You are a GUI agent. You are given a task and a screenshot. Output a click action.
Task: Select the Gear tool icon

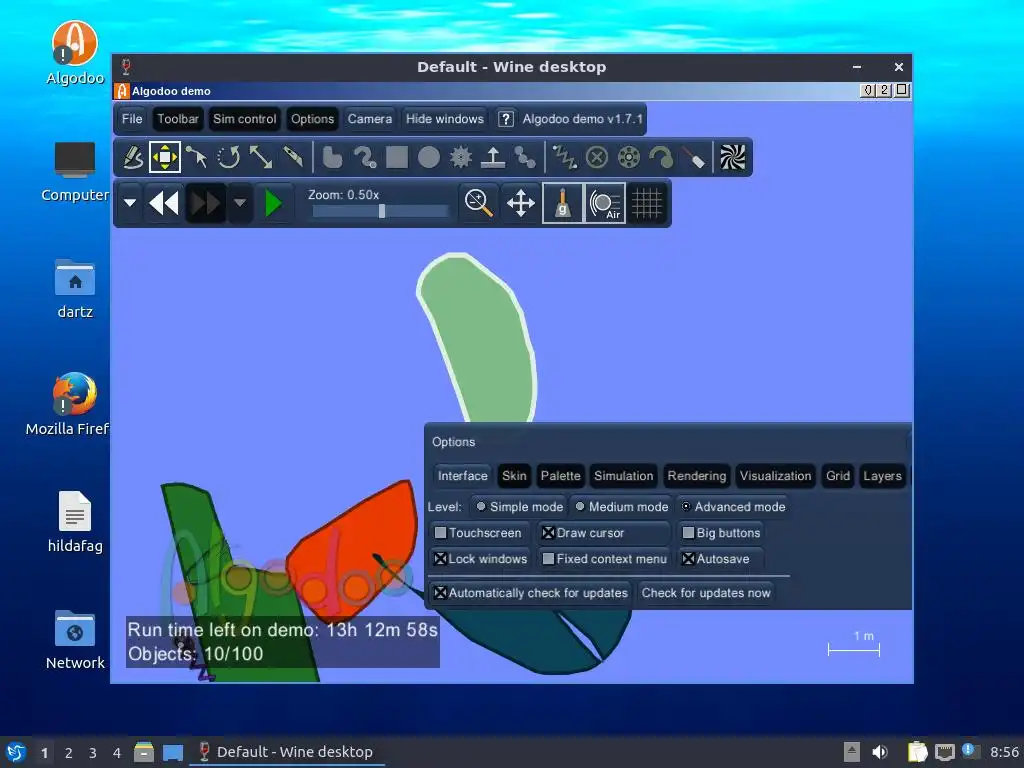pos(460,157)
